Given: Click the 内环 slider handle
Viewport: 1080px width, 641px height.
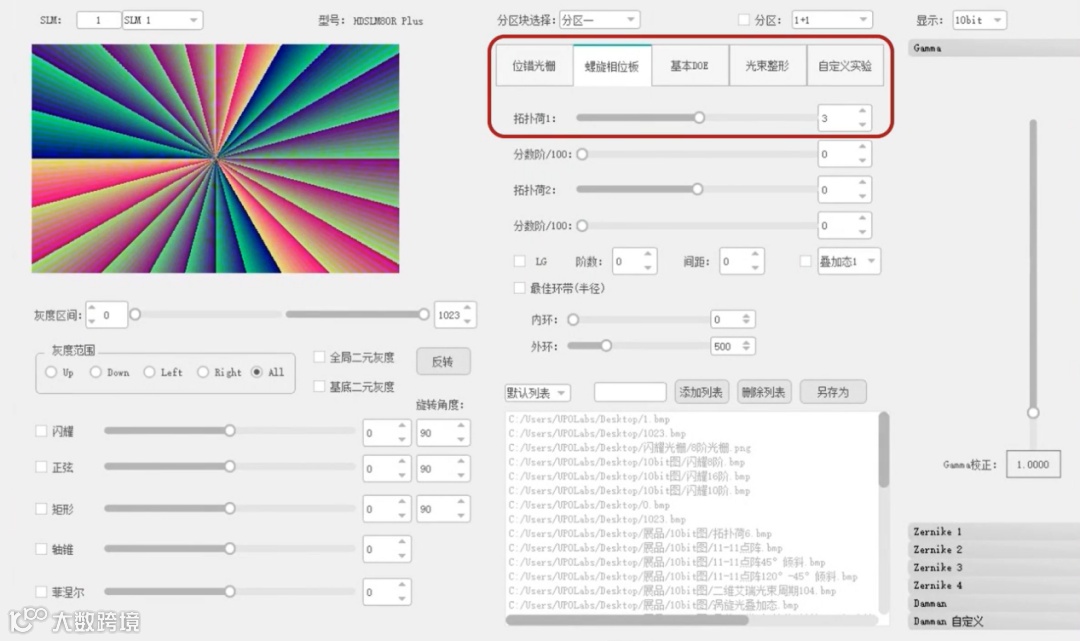Looking at the screenshot, I should pos(573,319).
